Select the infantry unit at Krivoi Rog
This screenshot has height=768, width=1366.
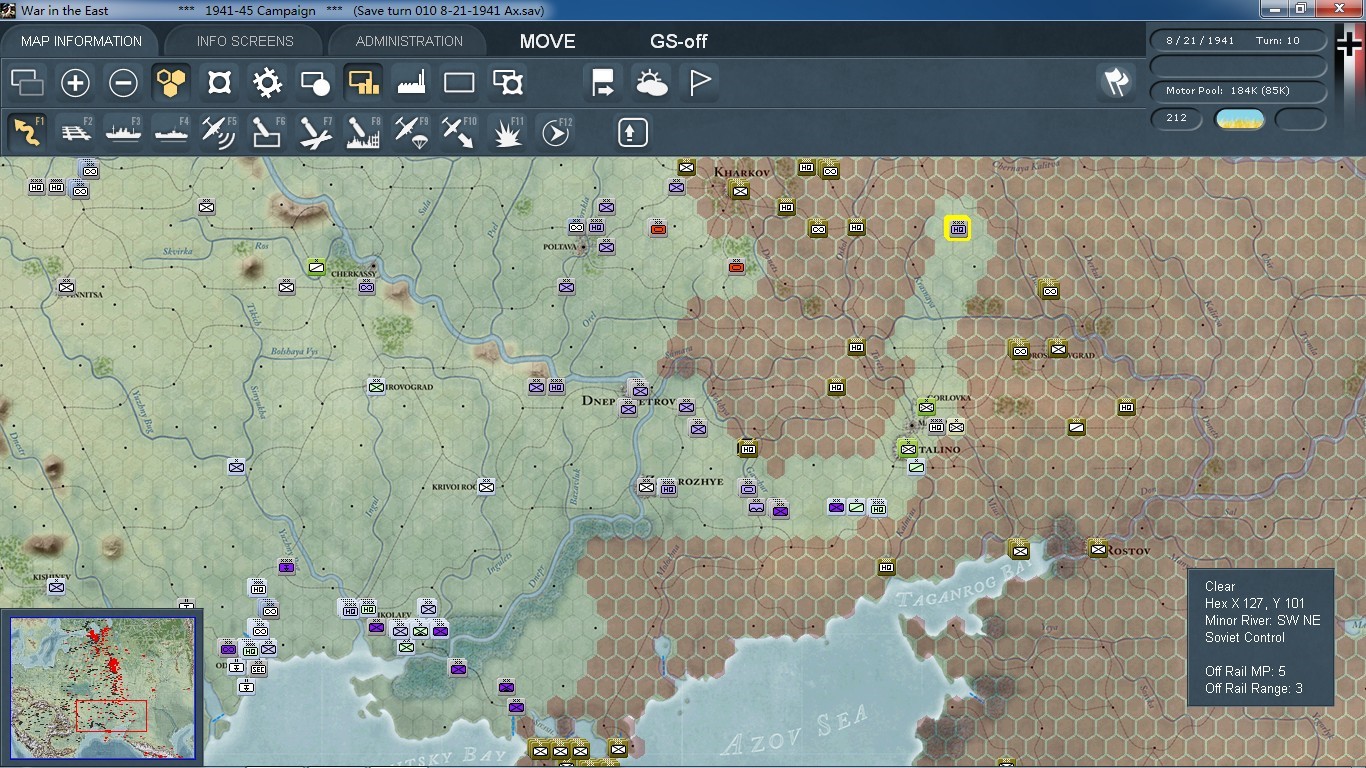pyautogui.click(x=486, y=487)
